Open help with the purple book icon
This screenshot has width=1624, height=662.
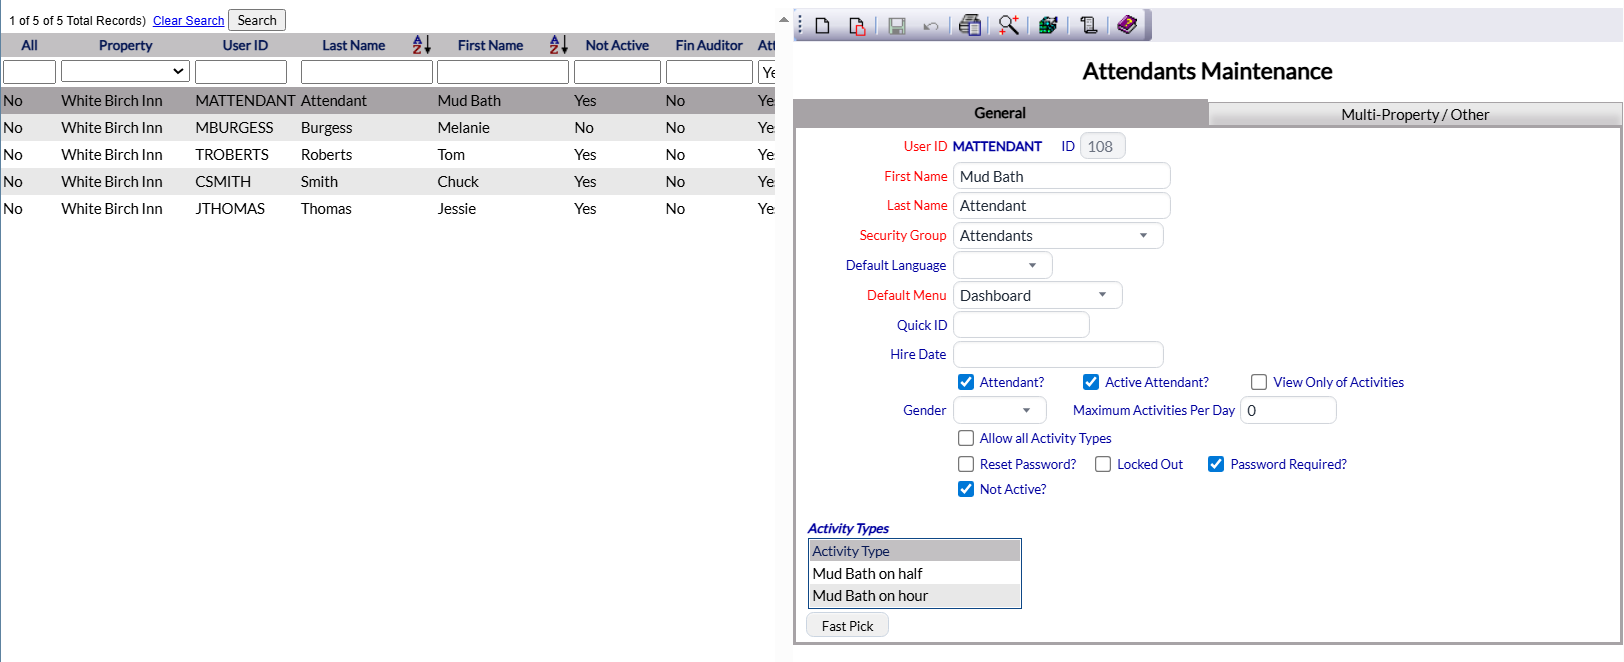tap(1127, 25)
